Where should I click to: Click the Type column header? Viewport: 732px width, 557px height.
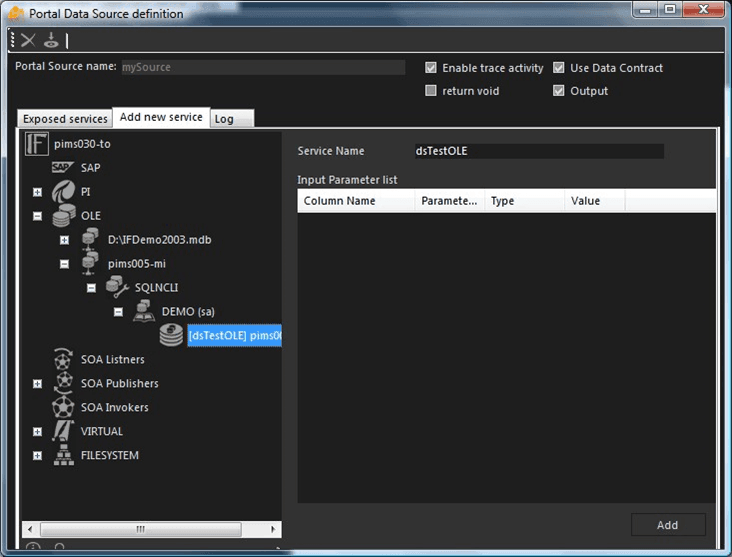point(525,201)
